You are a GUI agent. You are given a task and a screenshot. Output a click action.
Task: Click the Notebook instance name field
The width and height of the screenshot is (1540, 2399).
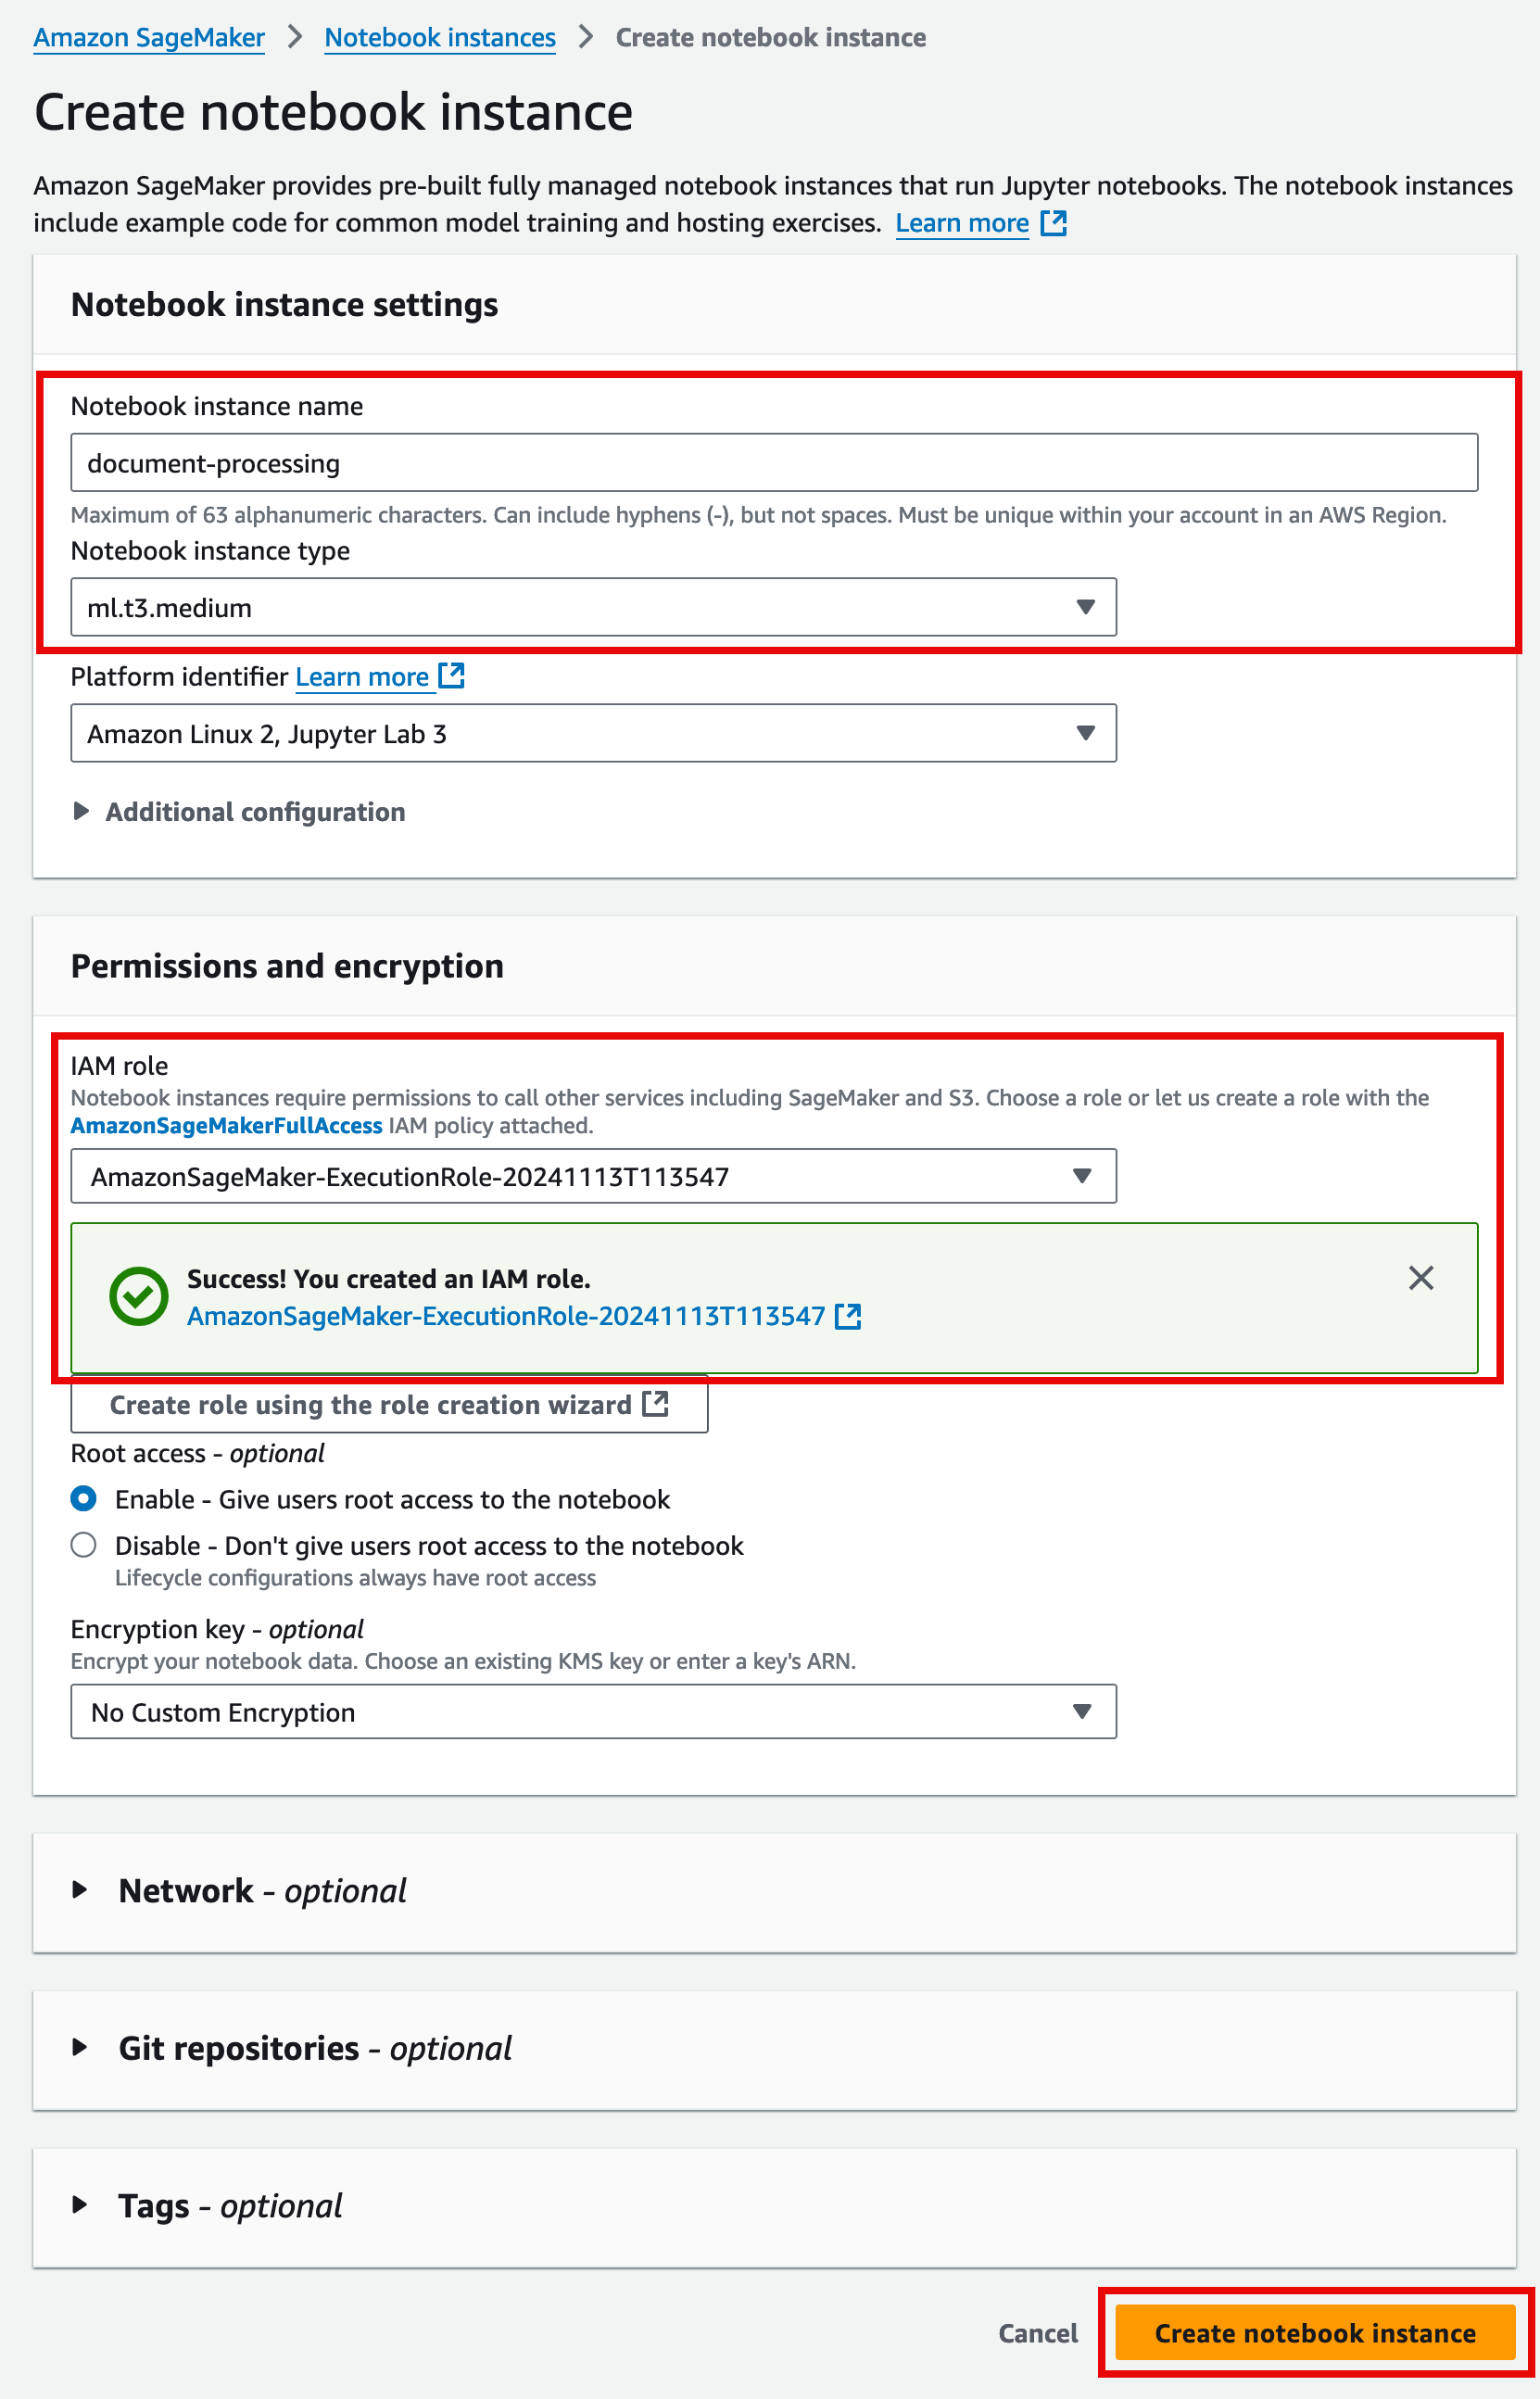tap(773, 463)
